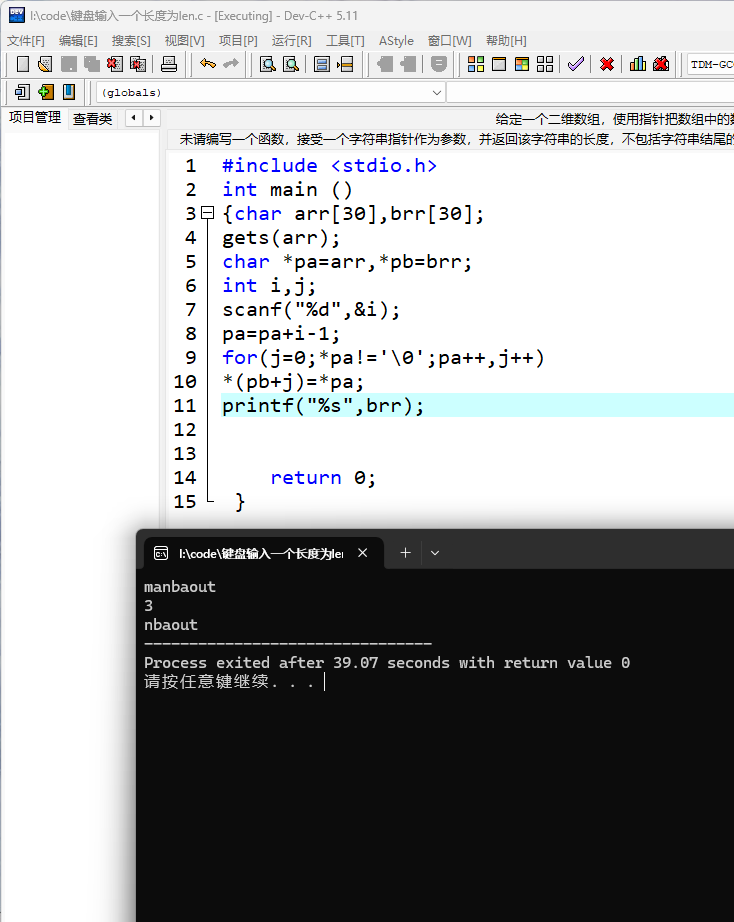Image resolution: width=734 pixels, height=922 pixels.
Task: Click the Close All files icon
Action: tap(138, 64)
